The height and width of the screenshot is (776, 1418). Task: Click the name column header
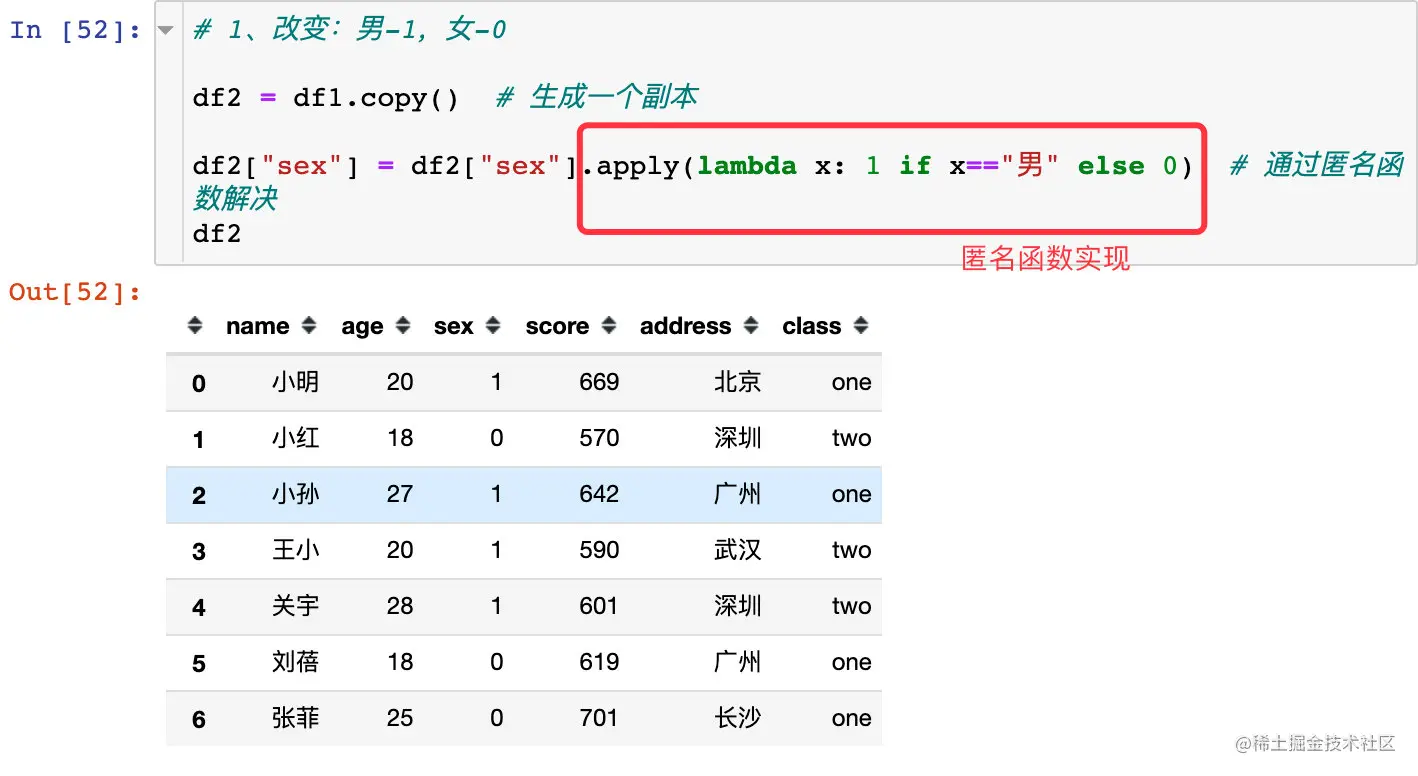257,326
